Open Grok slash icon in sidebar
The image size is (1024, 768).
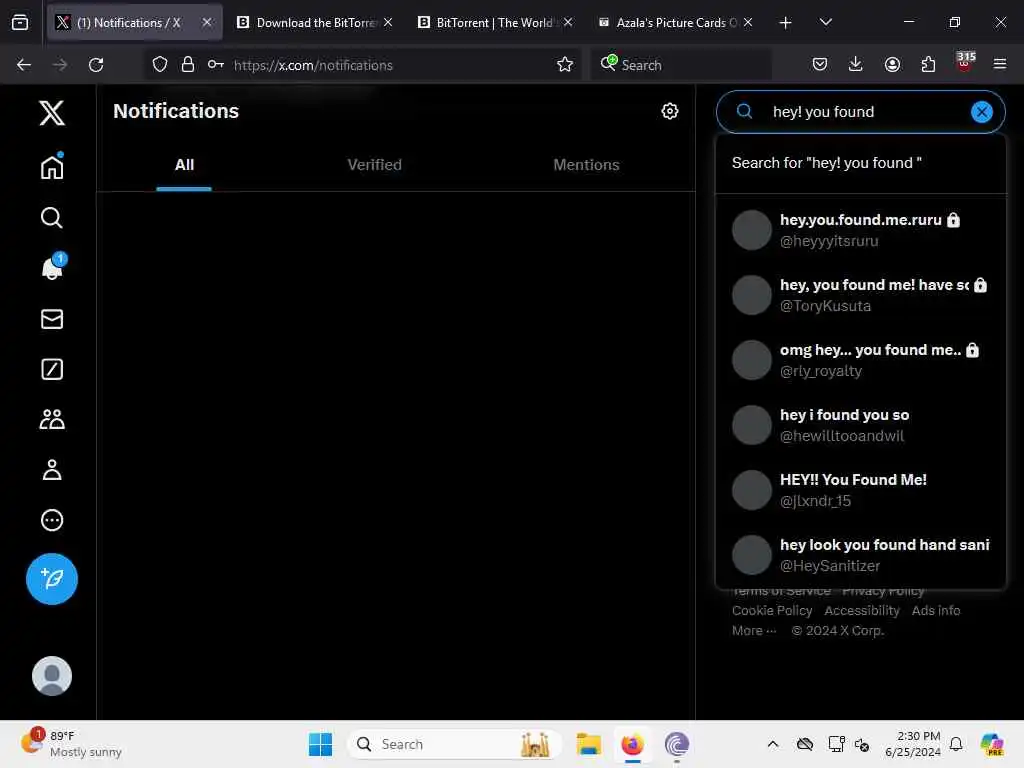[x=52, y=369]
